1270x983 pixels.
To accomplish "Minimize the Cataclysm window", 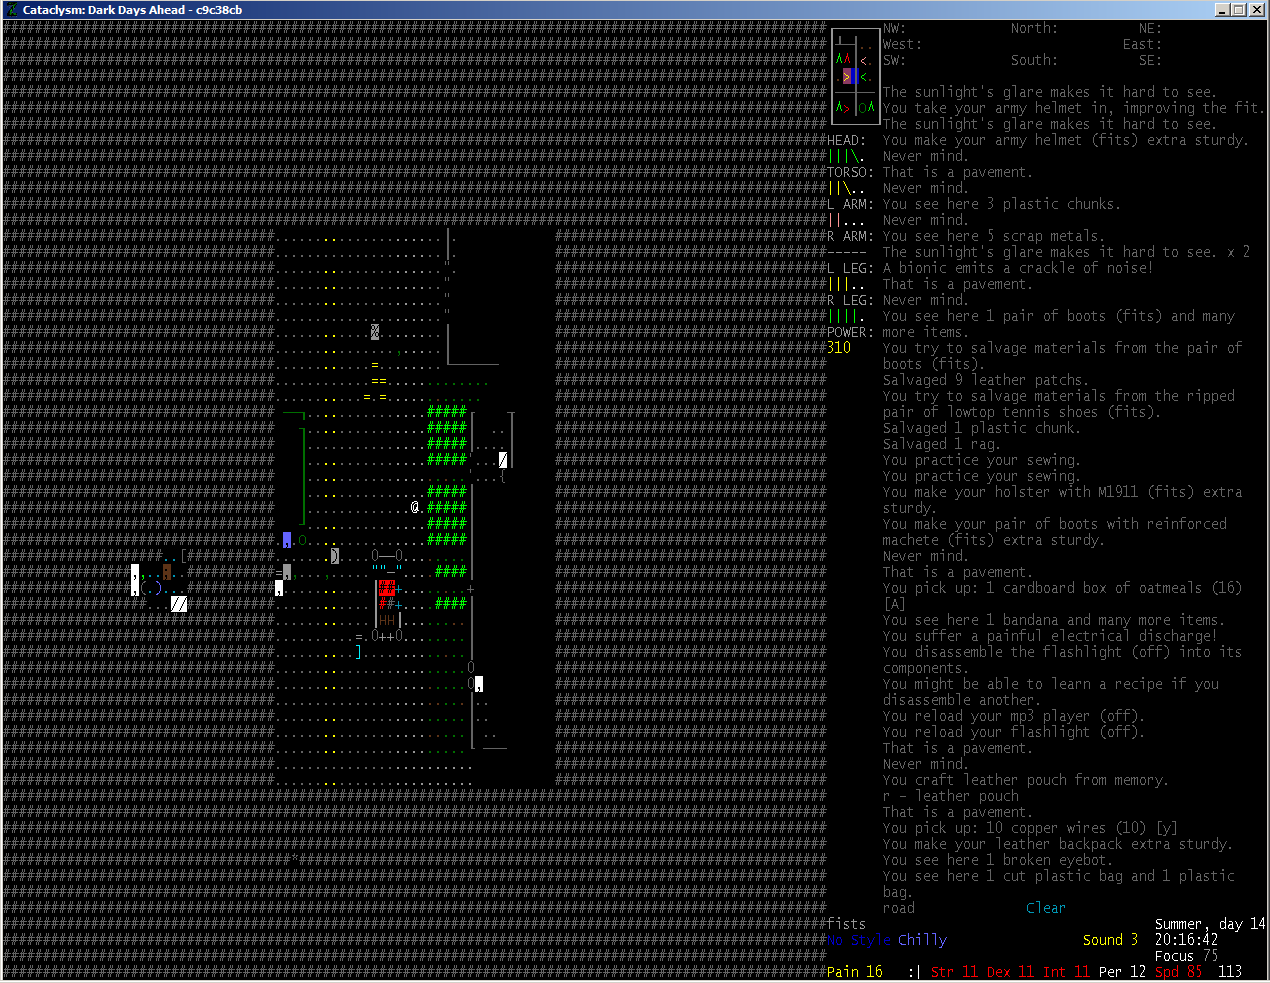I will [1222, 10].
